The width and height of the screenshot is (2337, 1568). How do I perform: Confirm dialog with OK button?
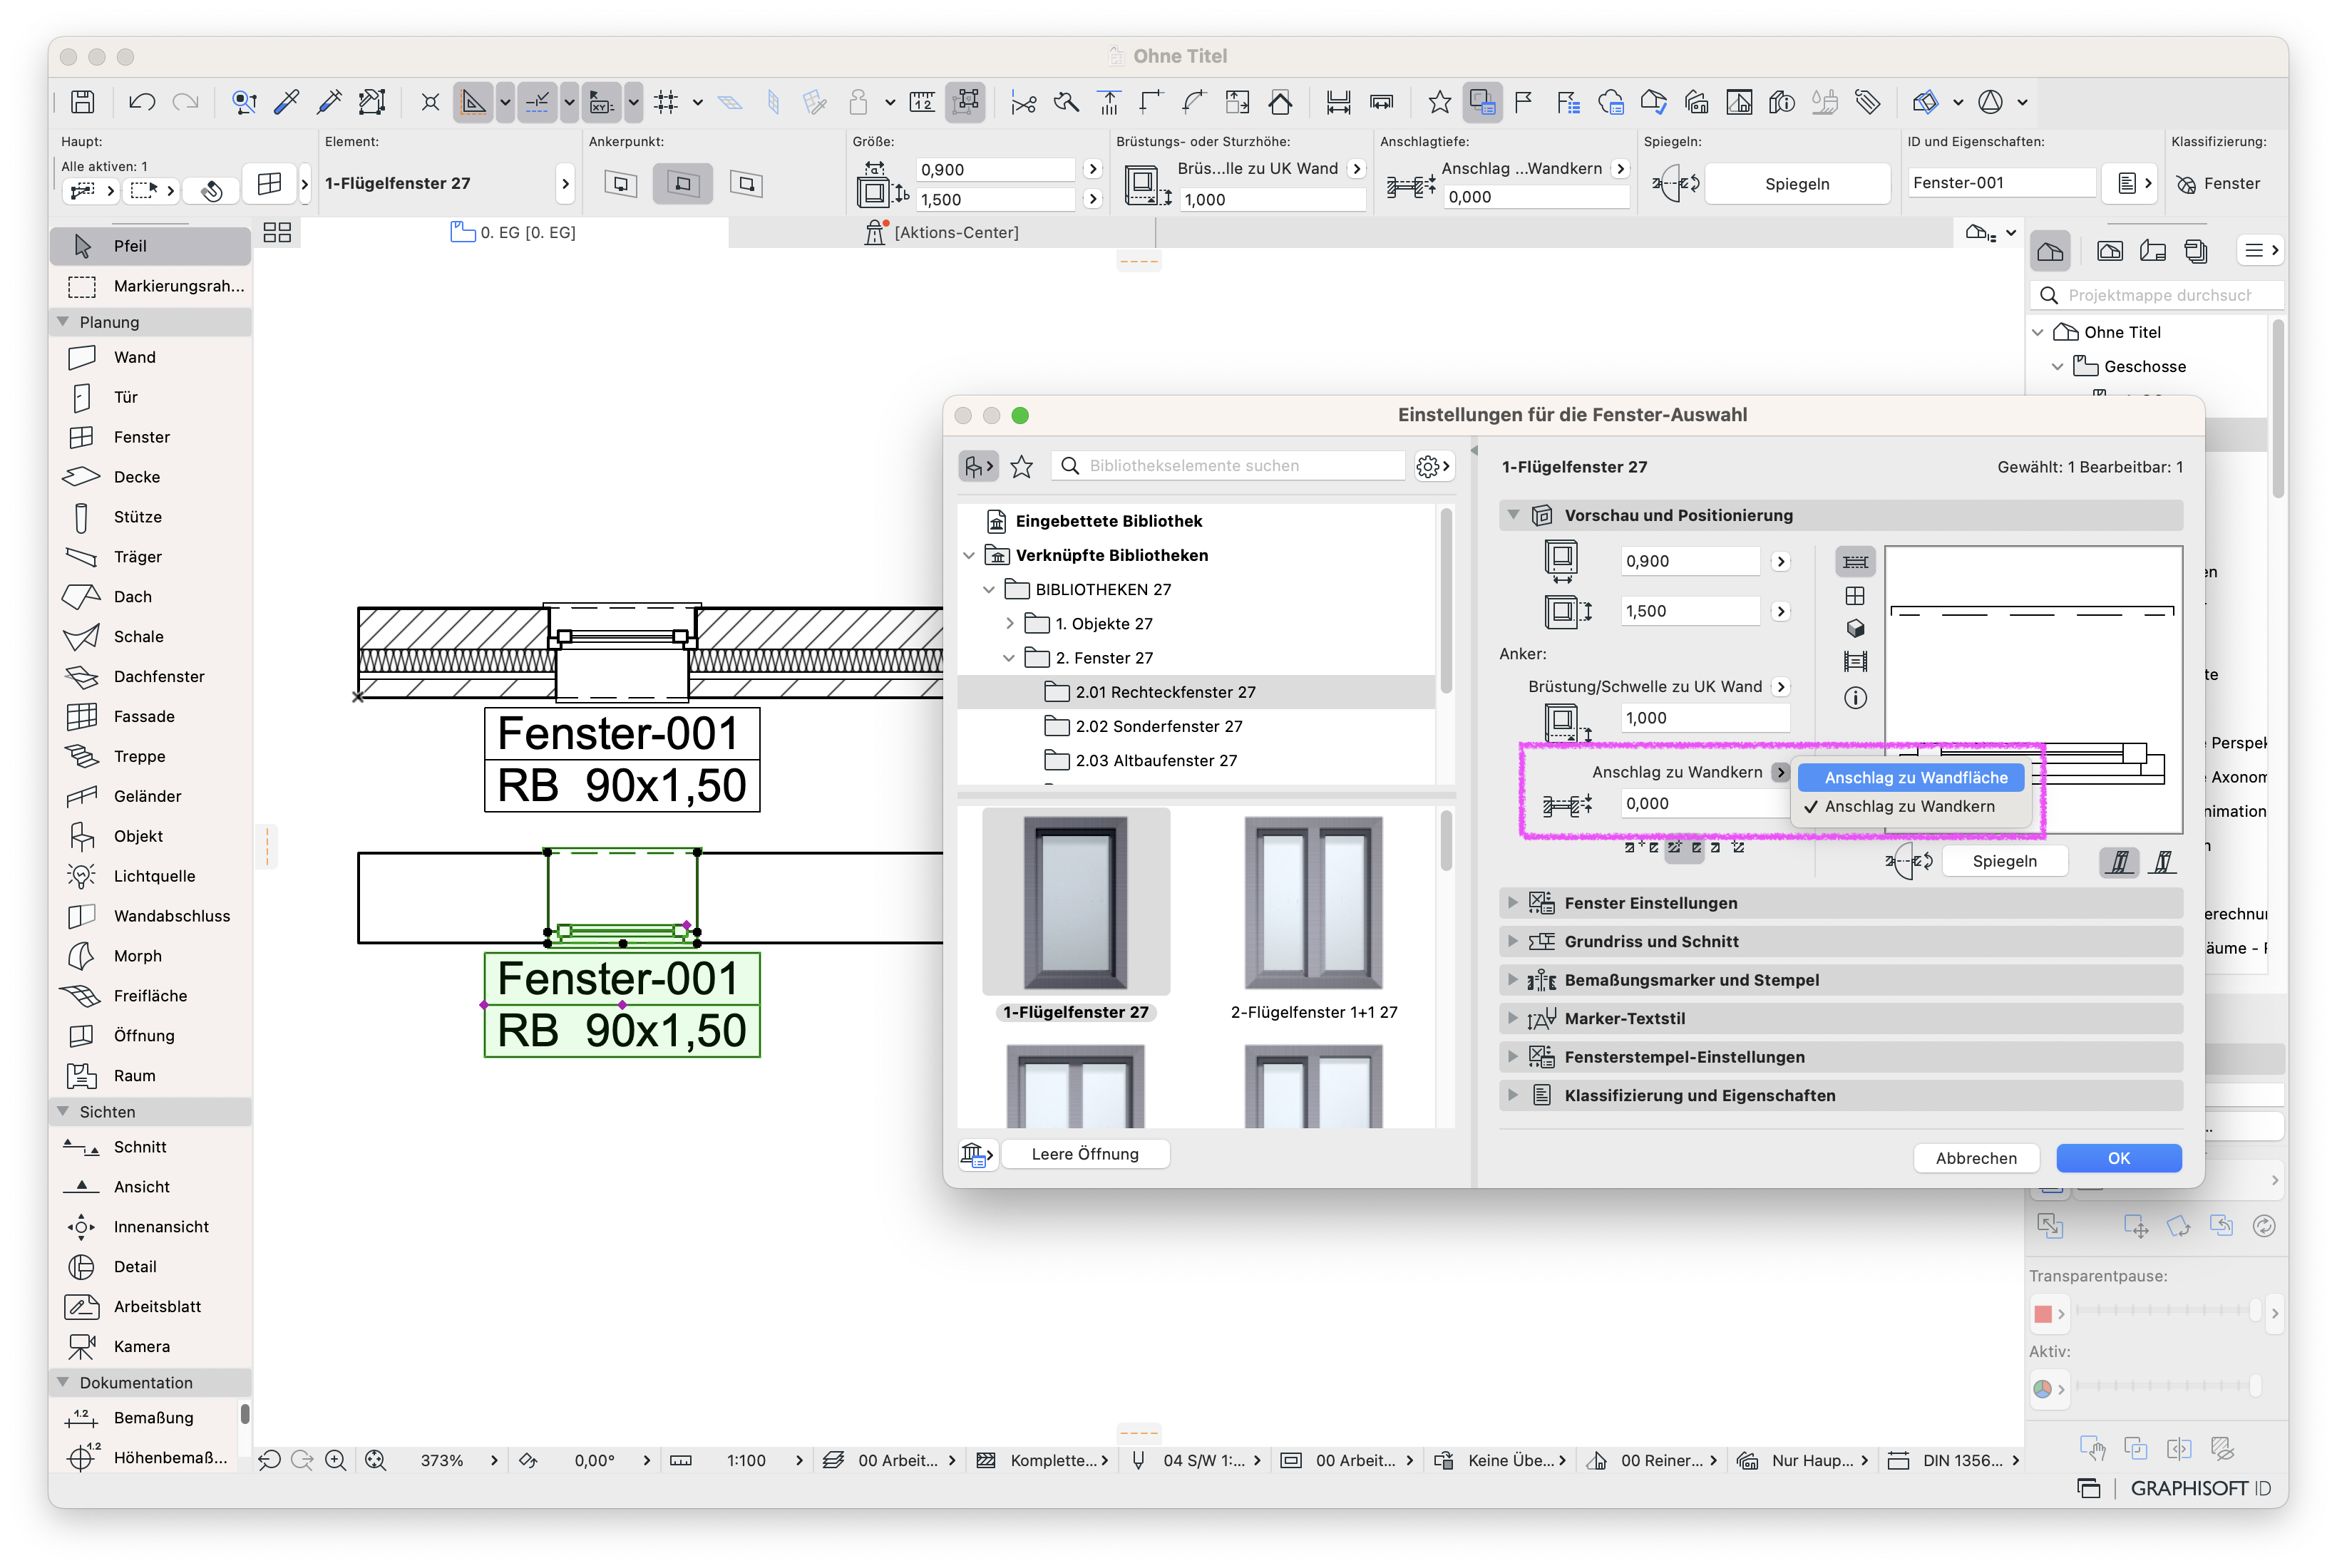[x=2118, y=1159]
